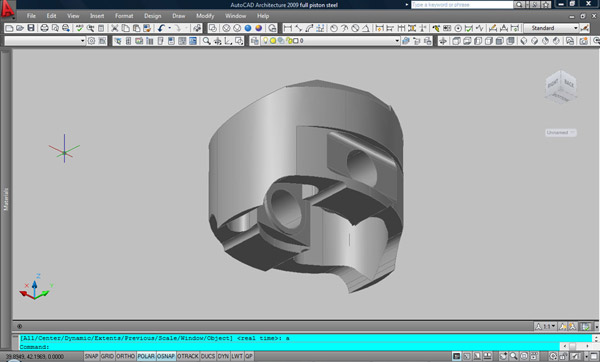Open the Edit menu

[x=51, y=16]
